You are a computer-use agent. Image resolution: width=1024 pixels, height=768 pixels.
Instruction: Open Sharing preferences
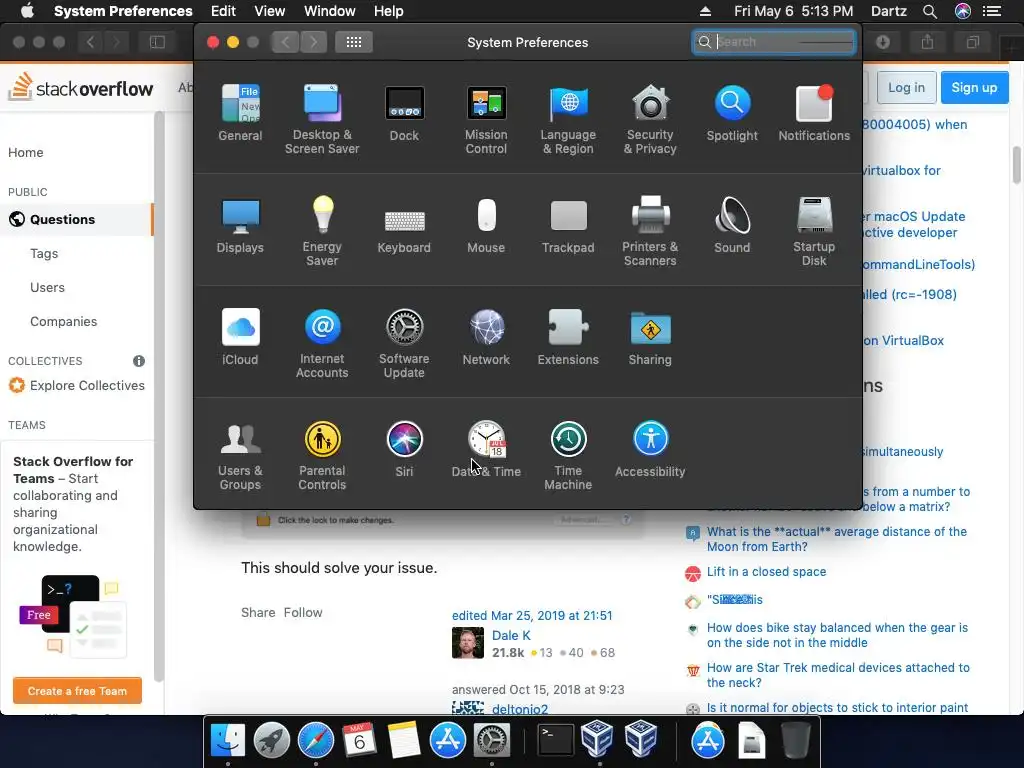tap(650, 337)
